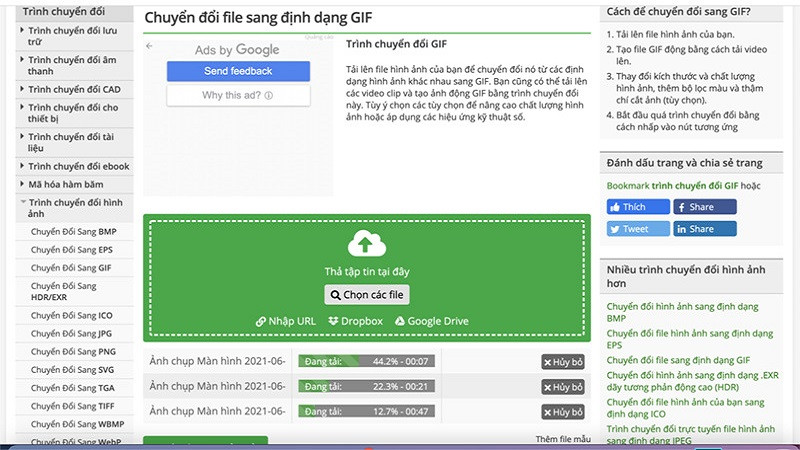The height and width of the screenshot is (450, 800).
Task: Click Thả tập tin tại đây drop zone
Action: click(367, 278)
